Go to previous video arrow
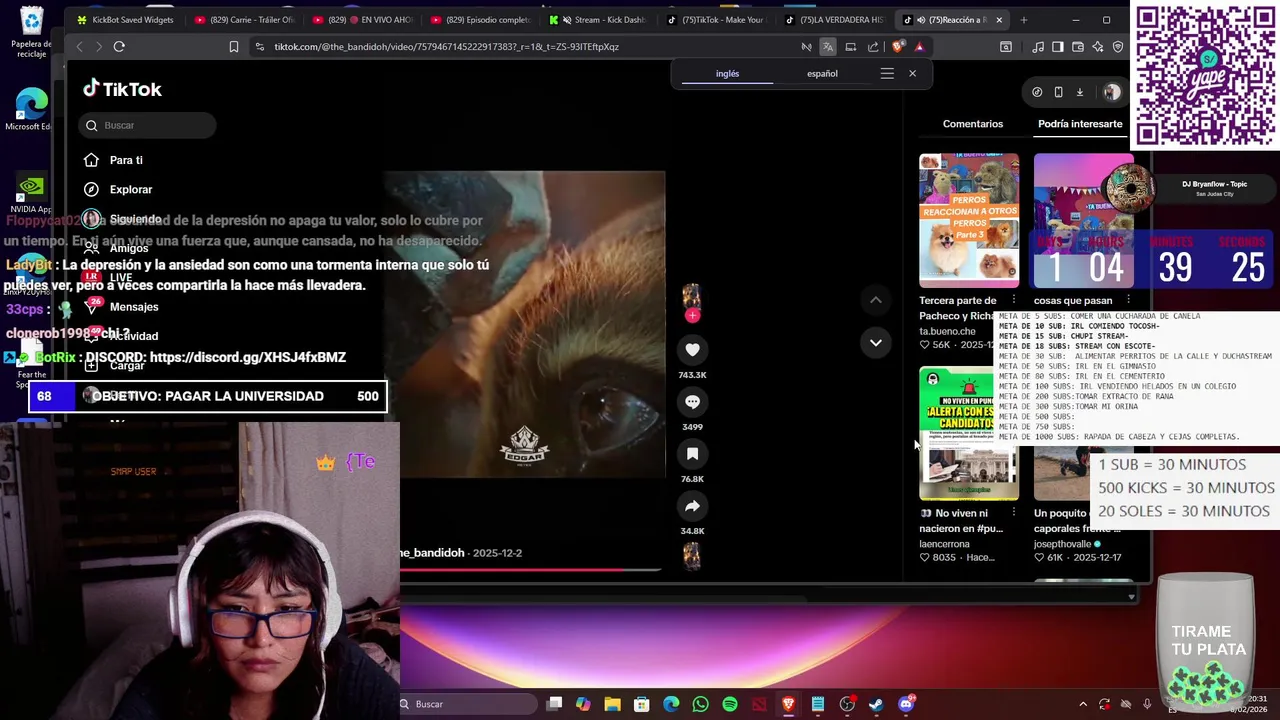1280x720 pixels. coord(875,299)
